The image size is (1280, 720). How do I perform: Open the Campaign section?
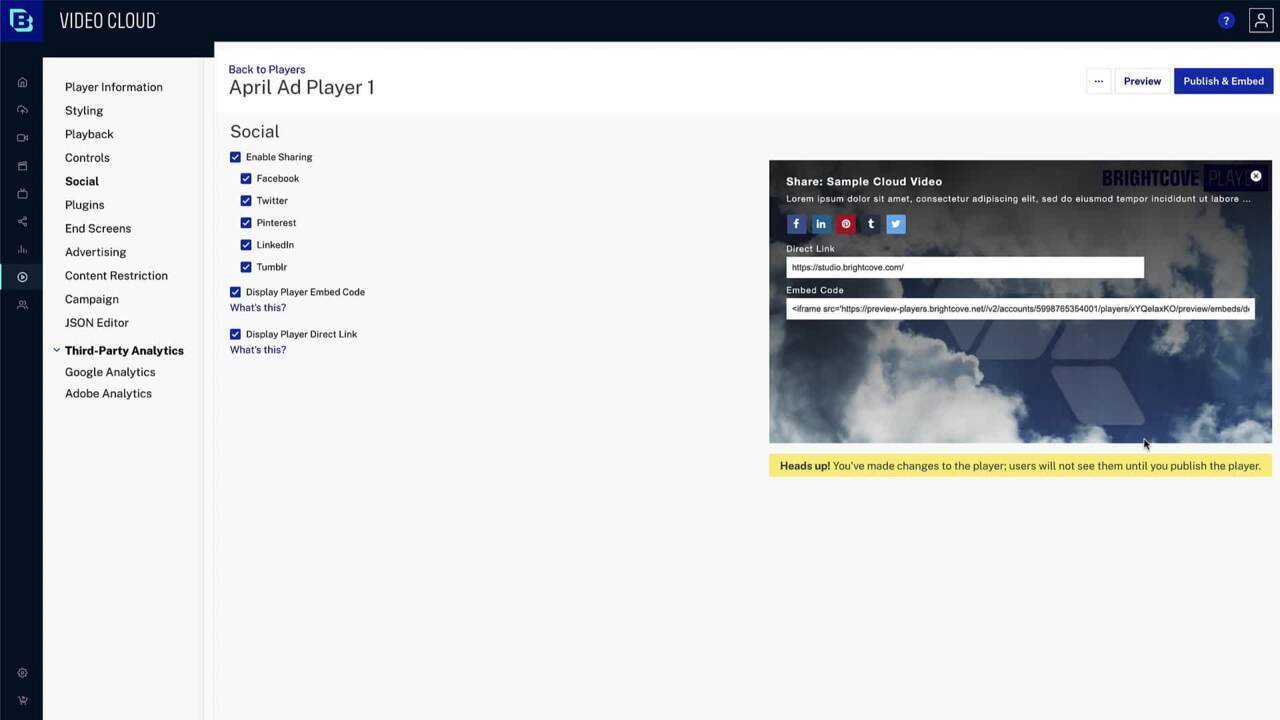[92, 299]
